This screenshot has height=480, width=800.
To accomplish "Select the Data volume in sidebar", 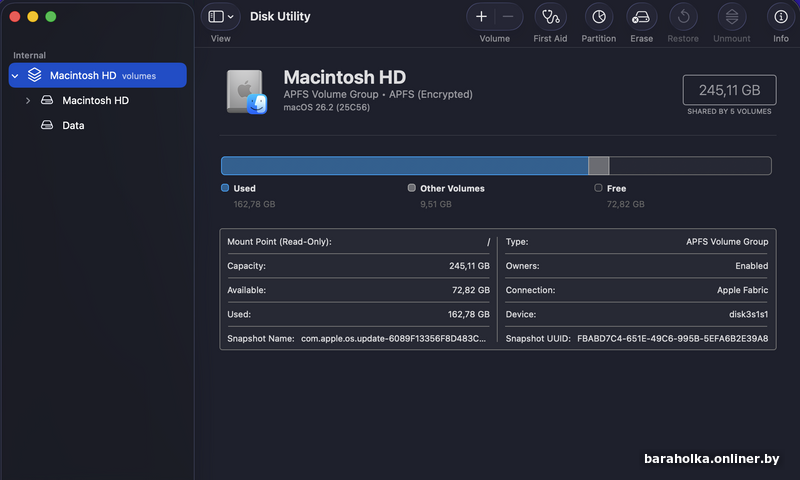I will click(x=72, y=126).
